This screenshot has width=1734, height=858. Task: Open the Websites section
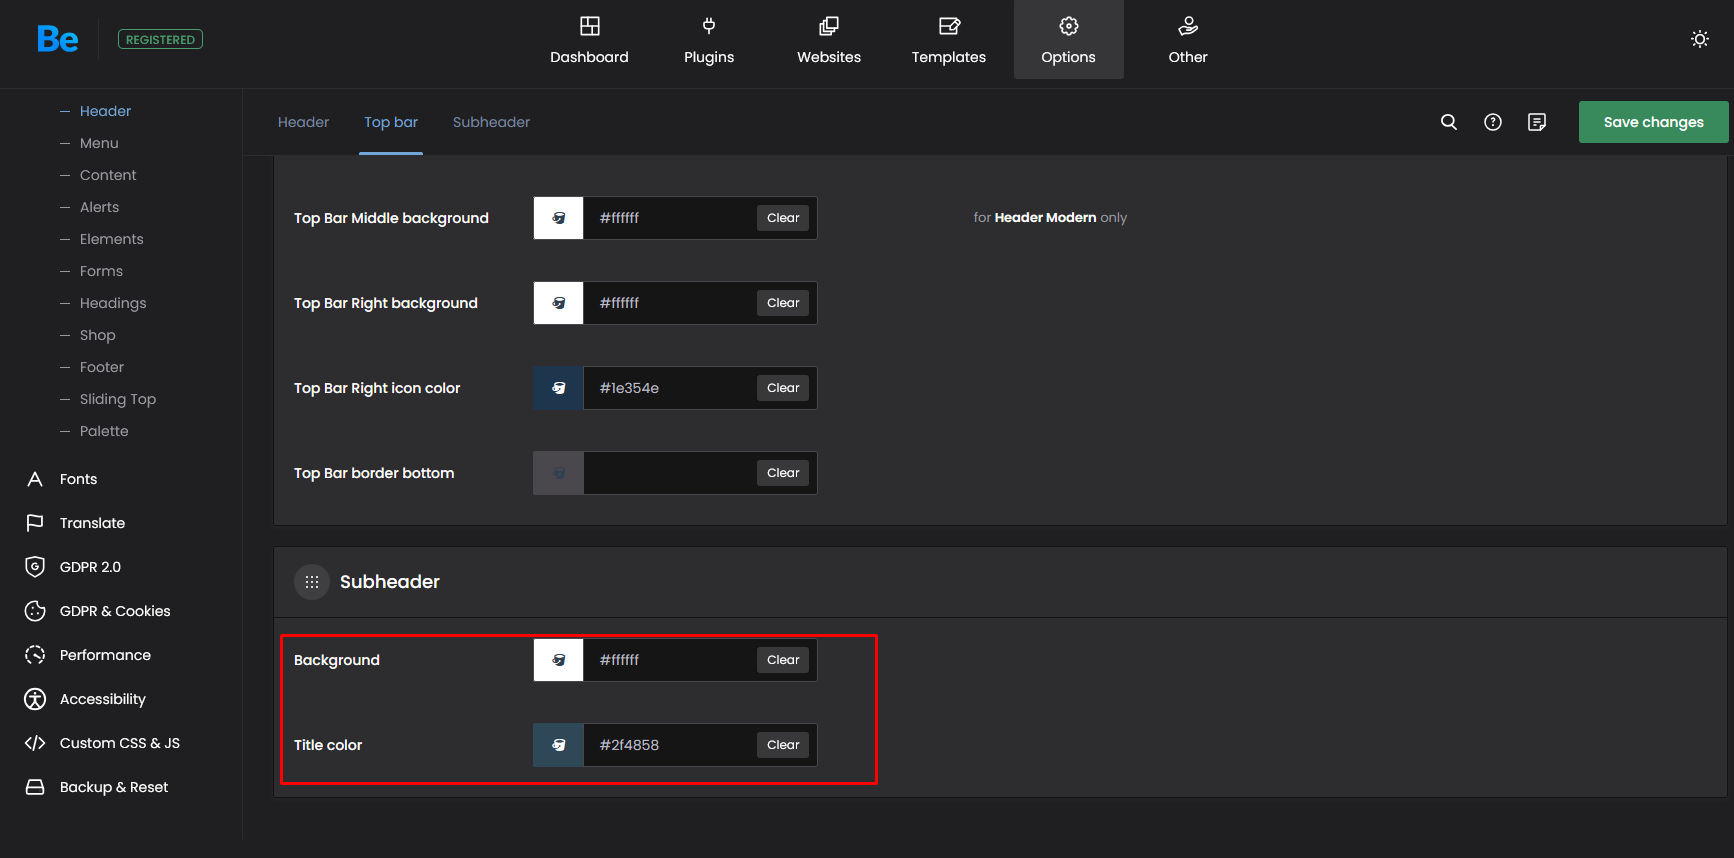pyautogui.click(x=828, y=40)
